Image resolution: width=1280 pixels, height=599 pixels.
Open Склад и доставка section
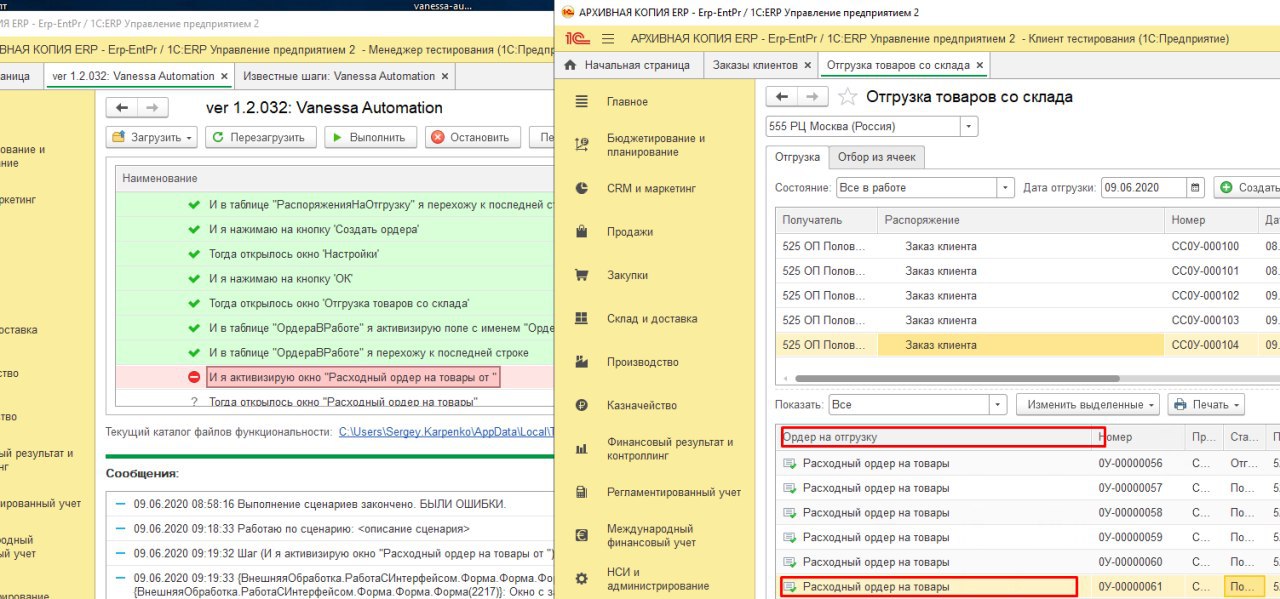click(650, 319)
